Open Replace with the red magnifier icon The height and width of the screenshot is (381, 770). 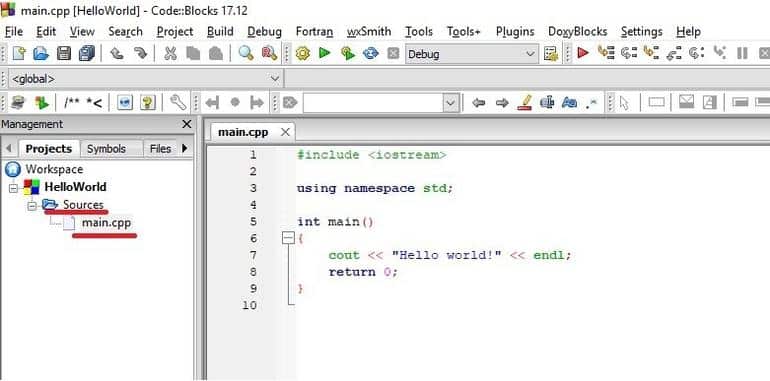point(269,53)
